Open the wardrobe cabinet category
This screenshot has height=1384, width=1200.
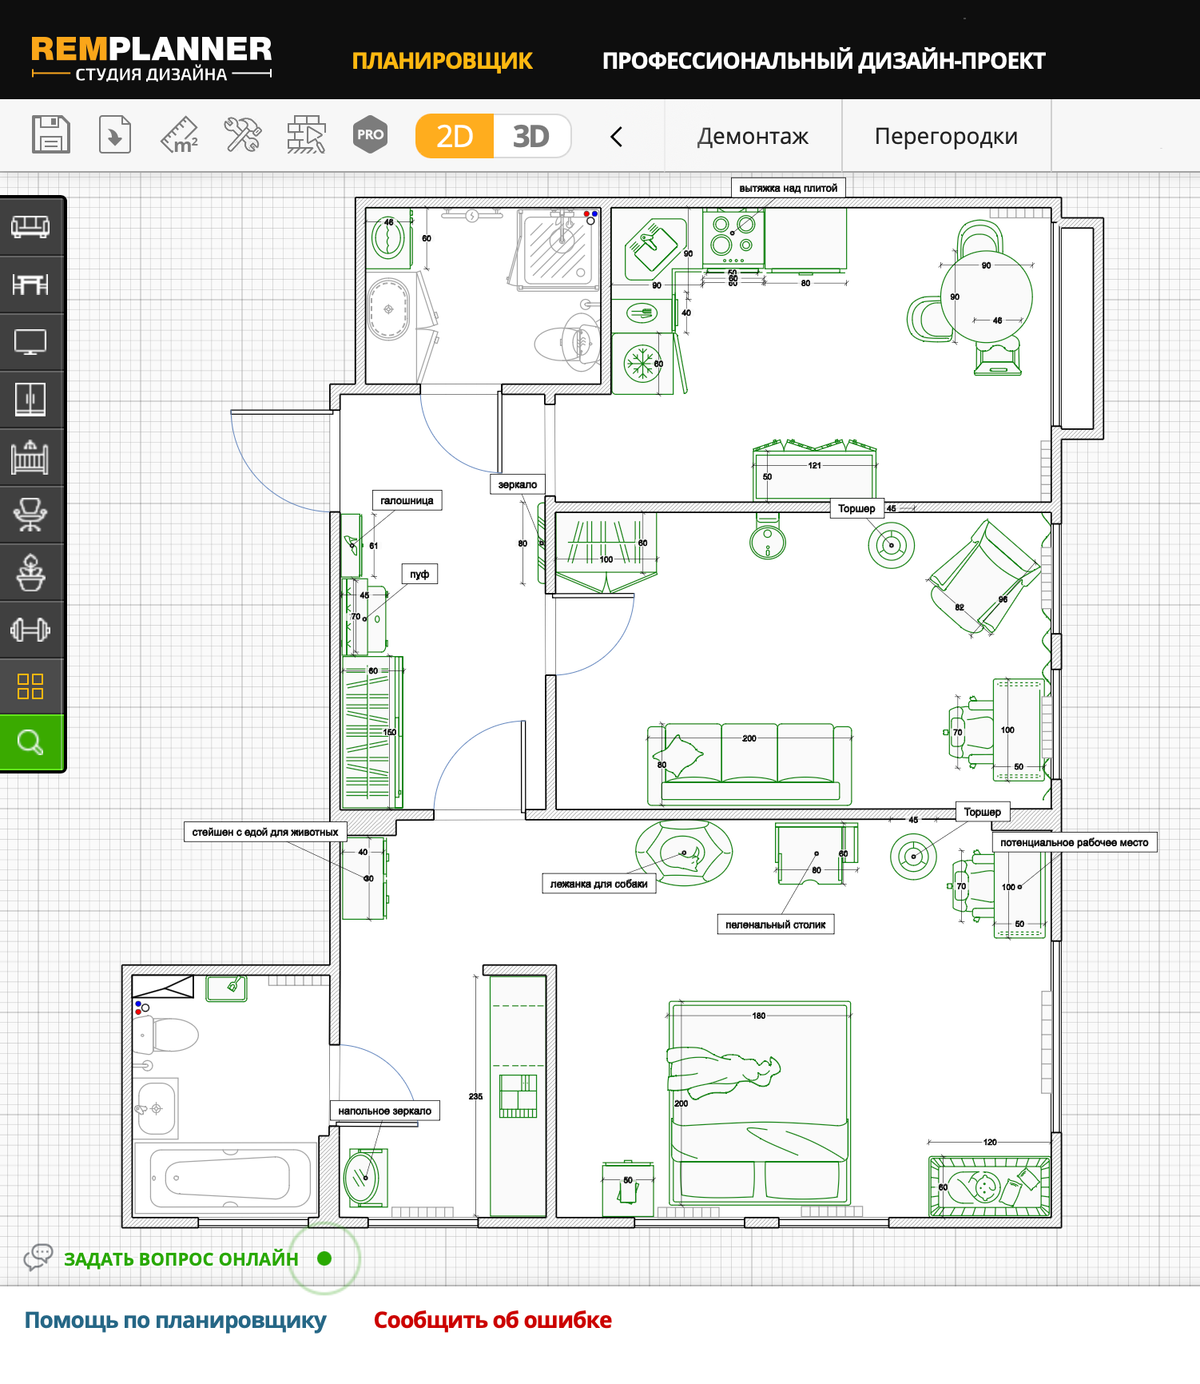(x=31, y=399)
